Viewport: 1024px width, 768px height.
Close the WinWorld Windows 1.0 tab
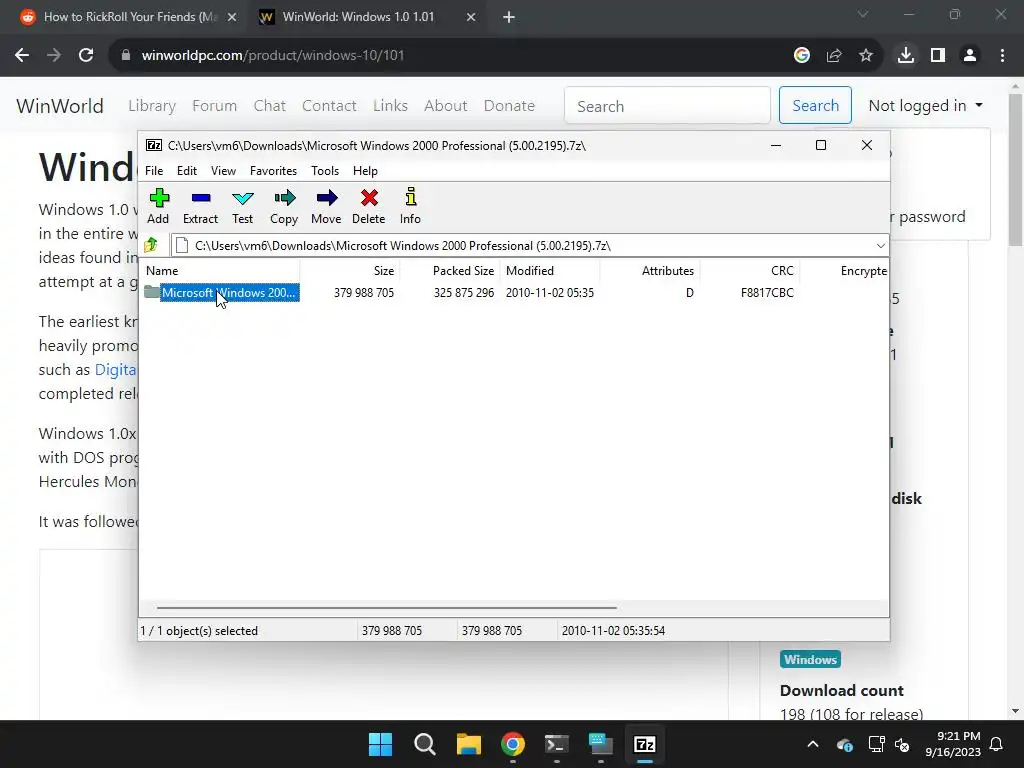(471, 17)
